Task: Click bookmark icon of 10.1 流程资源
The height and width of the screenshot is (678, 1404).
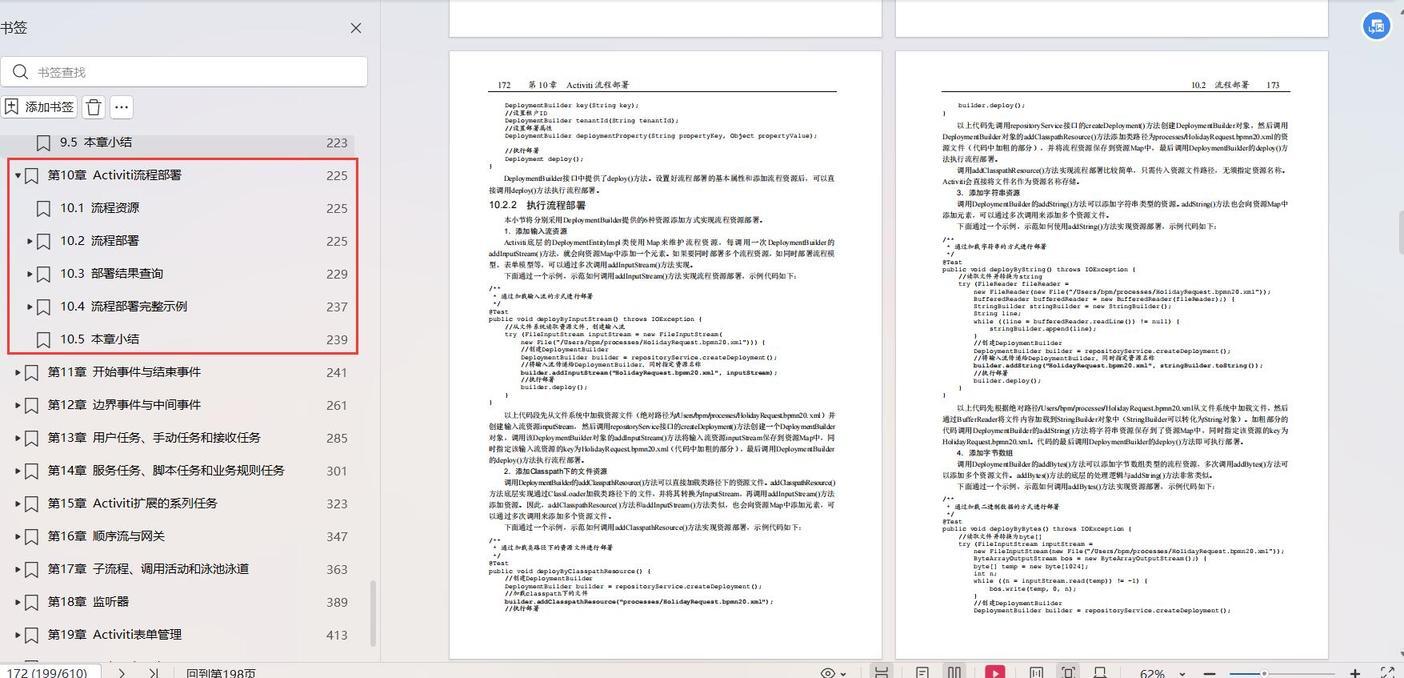Action: [43, 209]
